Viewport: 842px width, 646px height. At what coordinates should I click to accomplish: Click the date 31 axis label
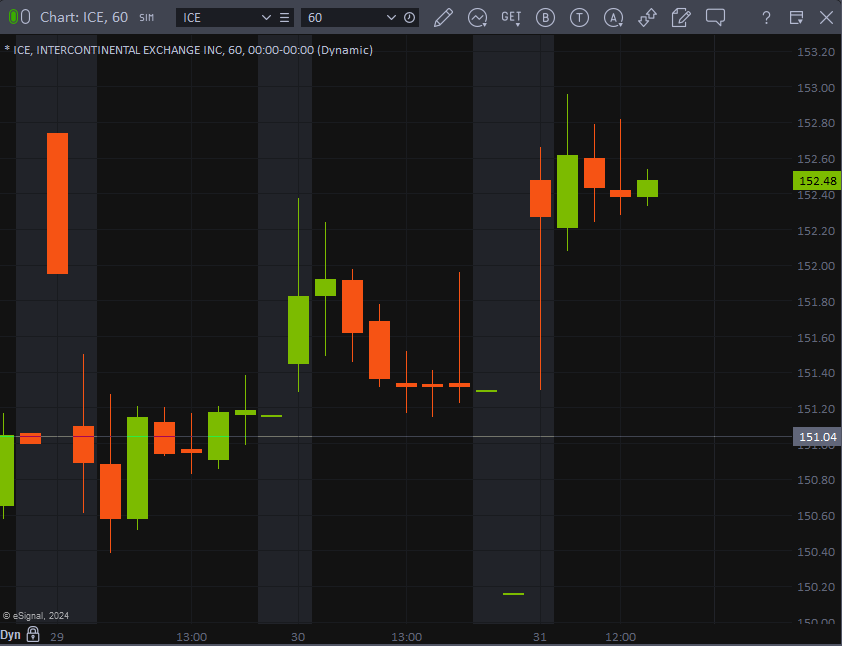coord(540,637)
